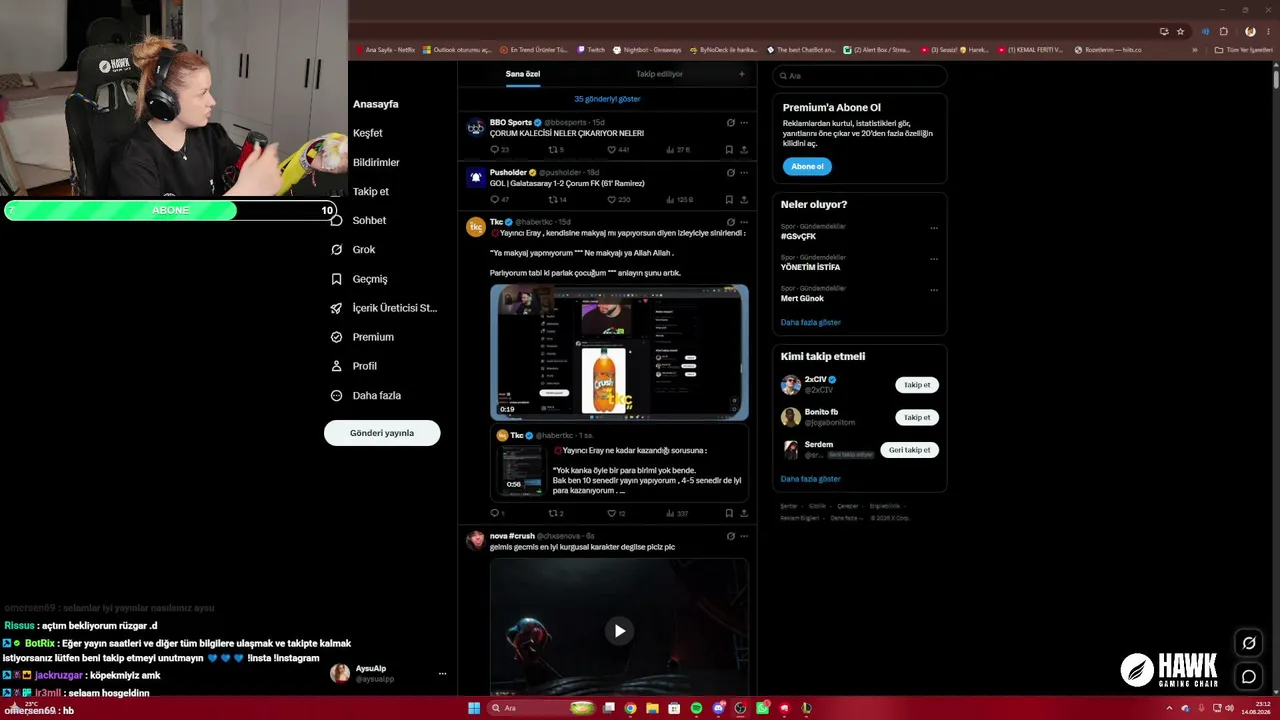Follow Bonito fb with Takip et button
Screen dimensions: 1280x720
point(917,417)
